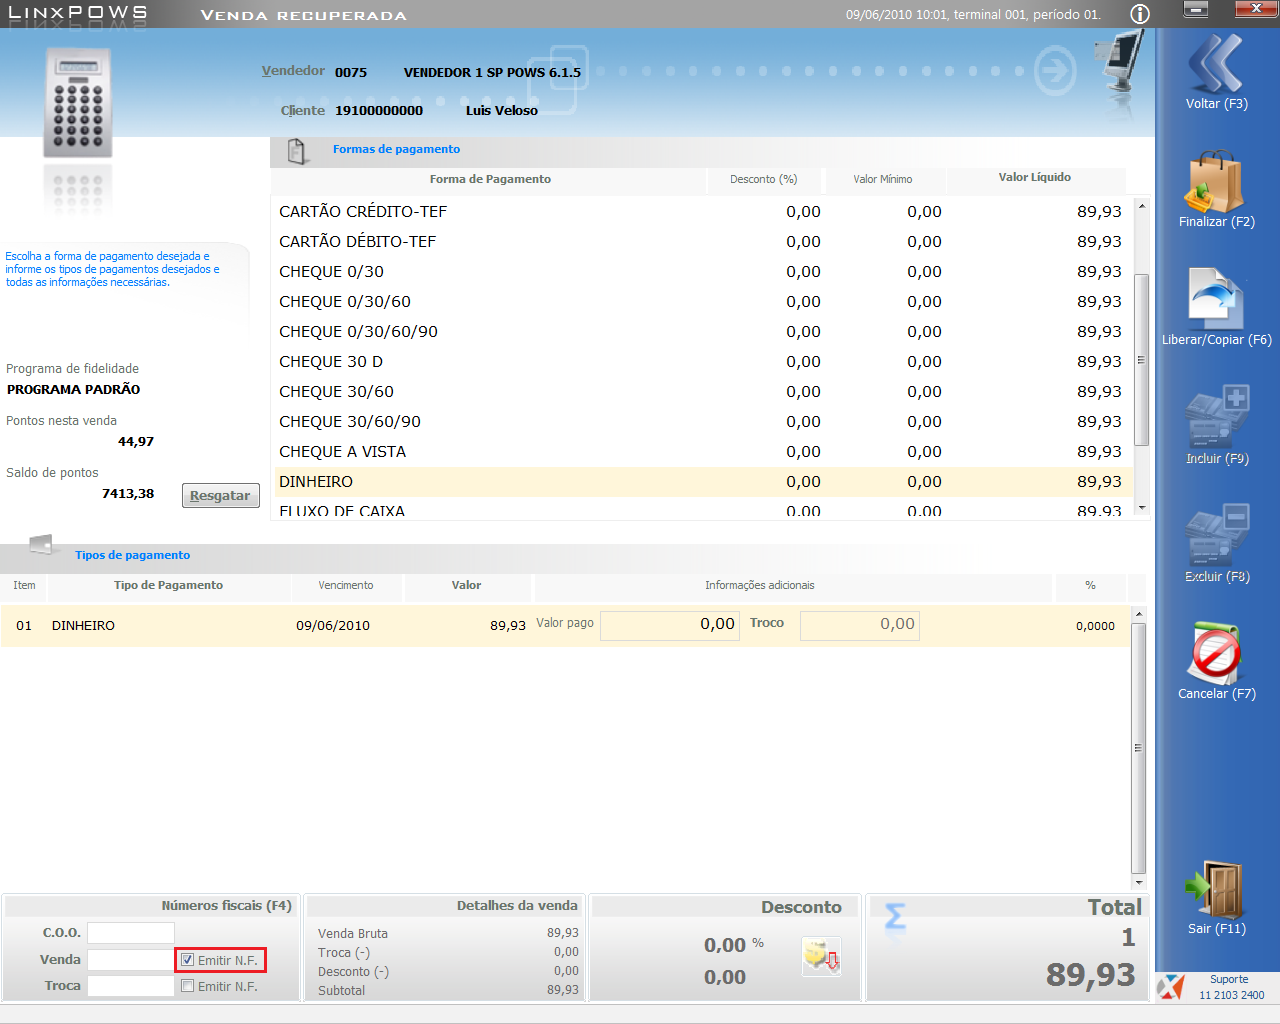Click the Valor Líquido column header
Viewport: 1280px width, 1024px height.
tap(1034, 178)
